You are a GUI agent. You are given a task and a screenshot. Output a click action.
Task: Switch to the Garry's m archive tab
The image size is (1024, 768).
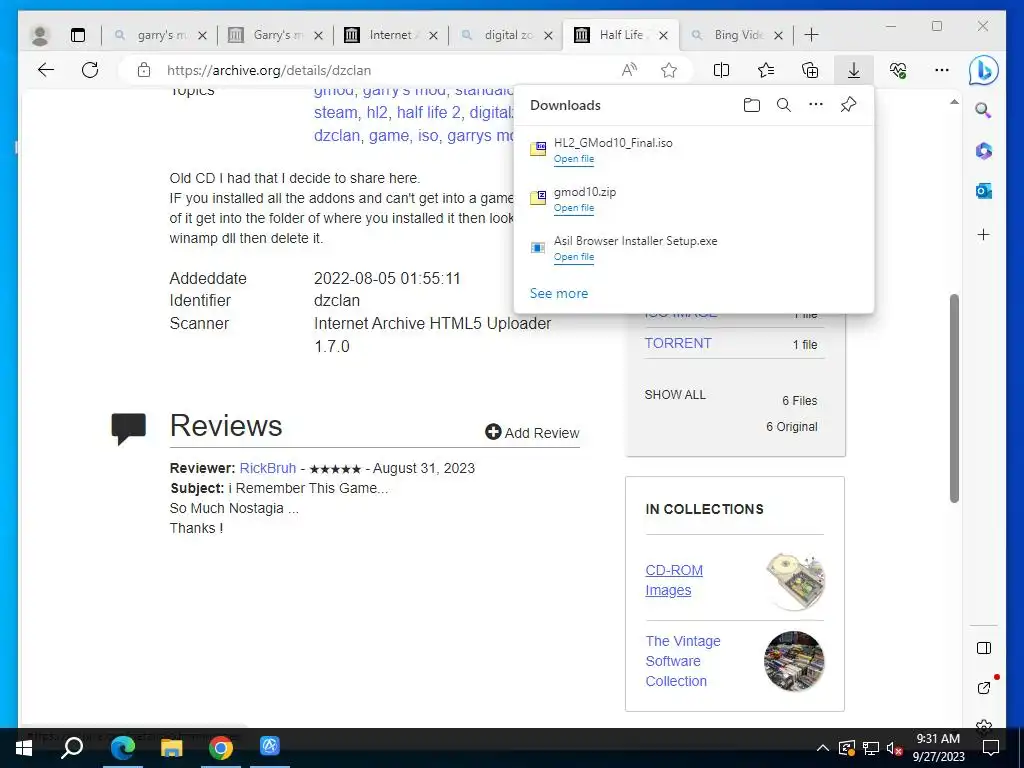[274, 35]
